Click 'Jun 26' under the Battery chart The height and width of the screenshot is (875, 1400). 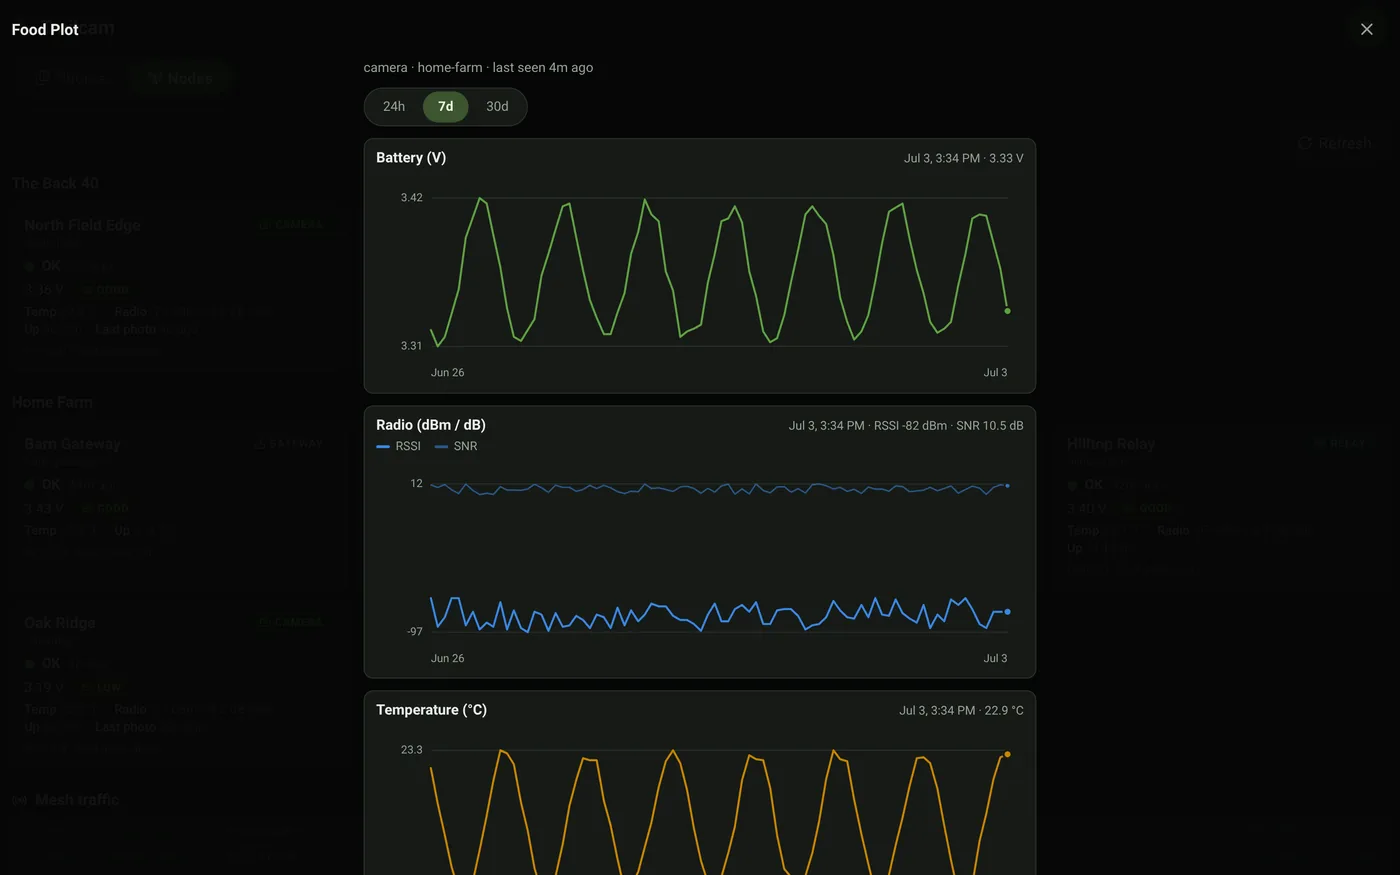[x=447, y=372]
